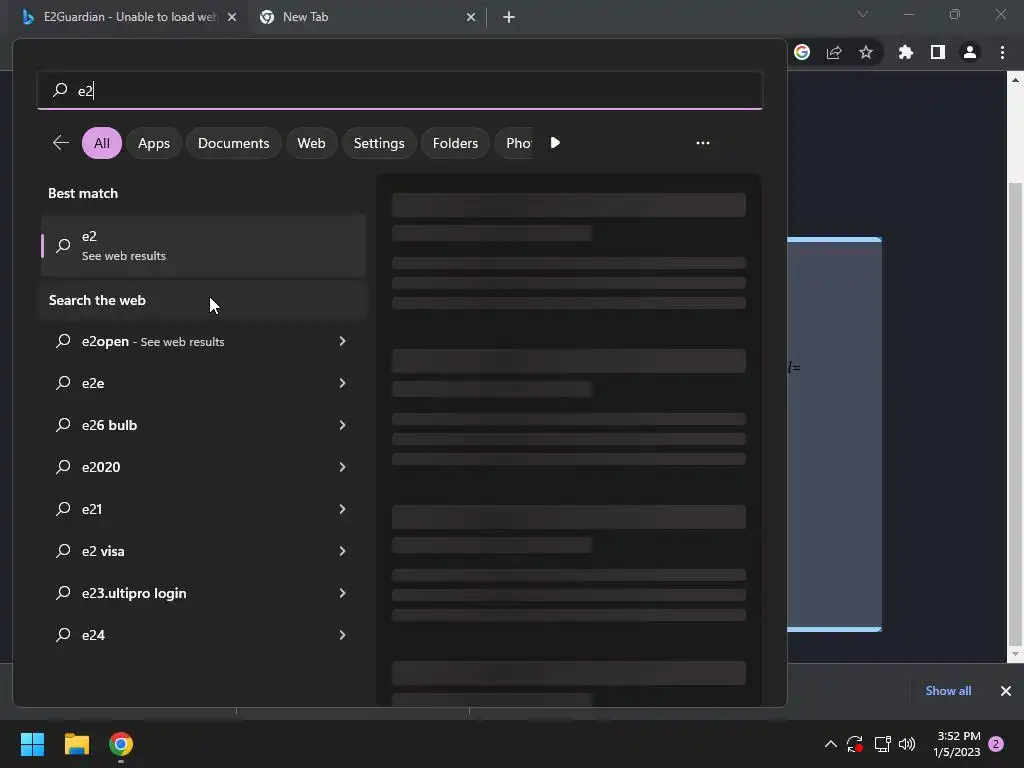Select the Documents search filter
Screen dimensions: 1024x768
(x=233, y=143)
